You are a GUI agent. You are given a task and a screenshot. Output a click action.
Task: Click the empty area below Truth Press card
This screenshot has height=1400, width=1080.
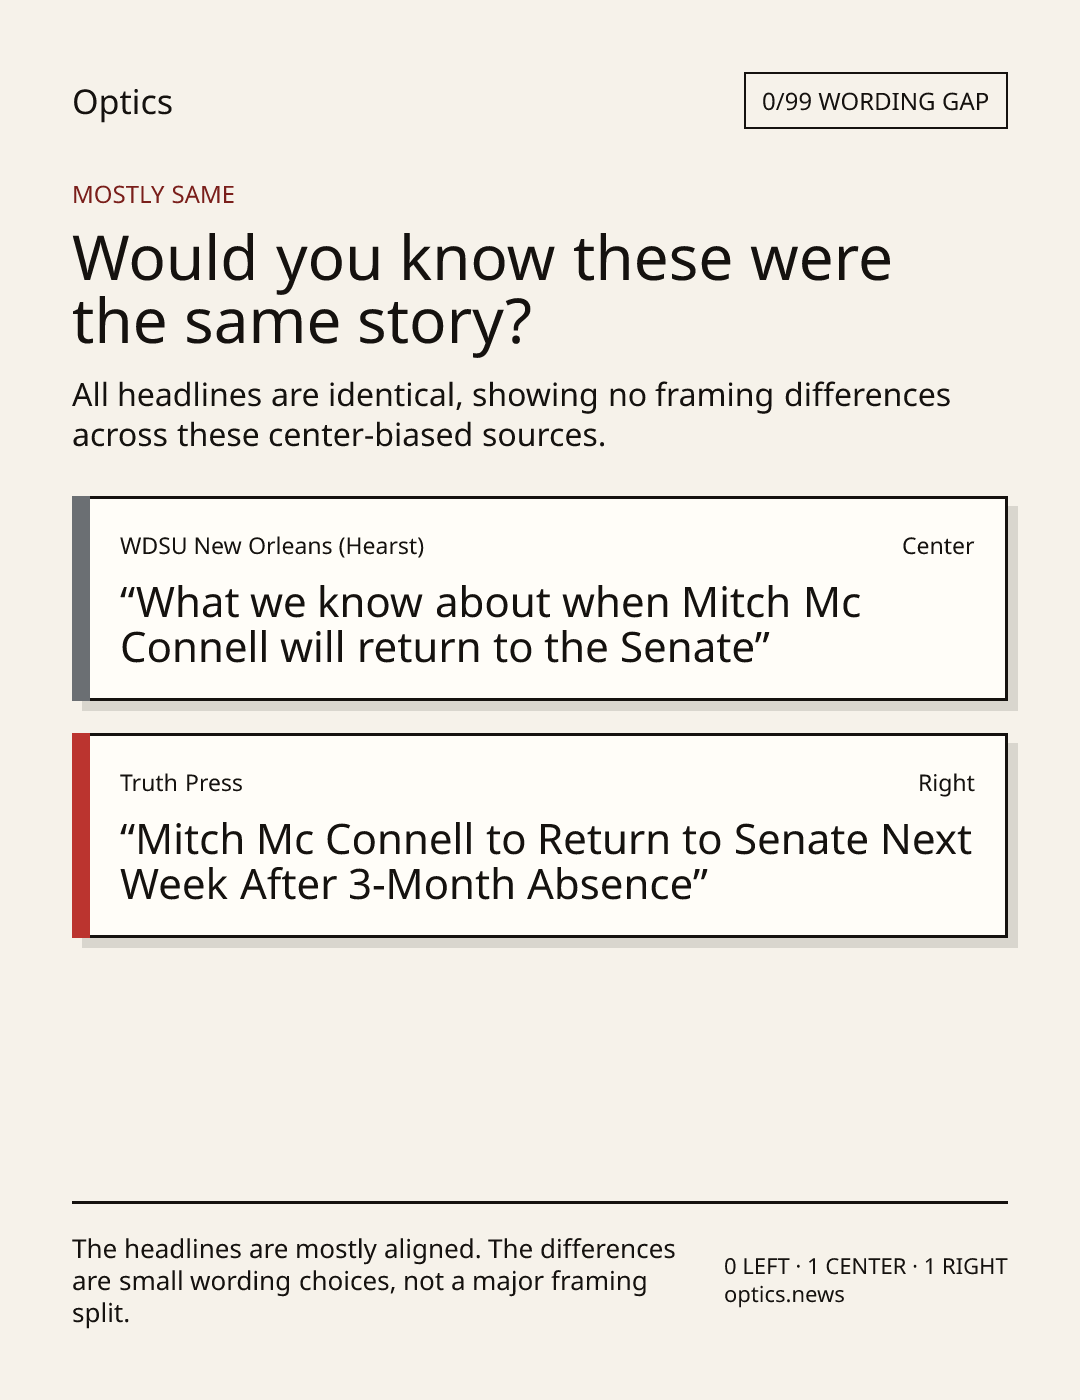[540, 1070]
